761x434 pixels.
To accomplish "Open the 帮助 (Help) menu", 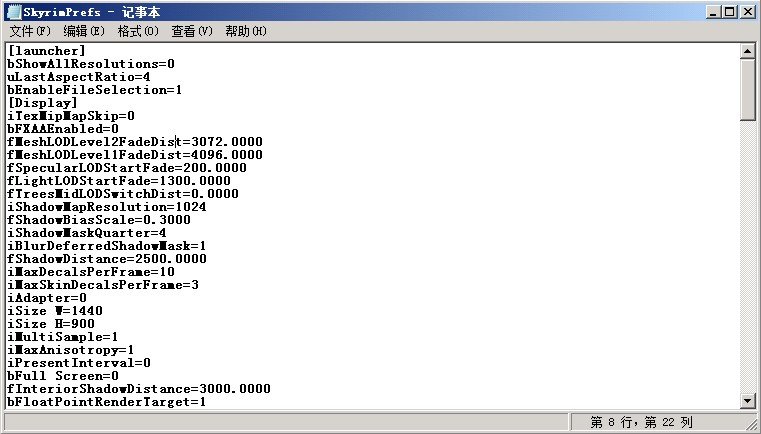I will (x=246, y=31).
